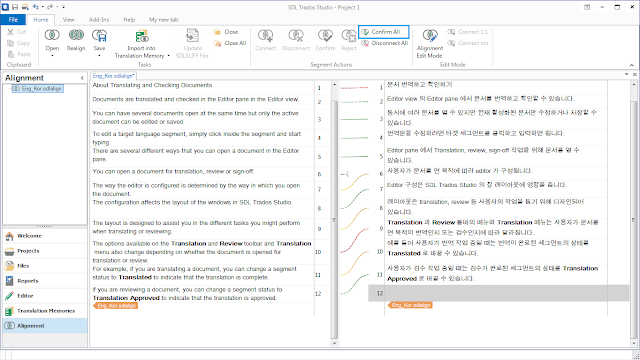
Task: Select source segment 'About Translating and Checking Documents'
Action: click(202, 86)
